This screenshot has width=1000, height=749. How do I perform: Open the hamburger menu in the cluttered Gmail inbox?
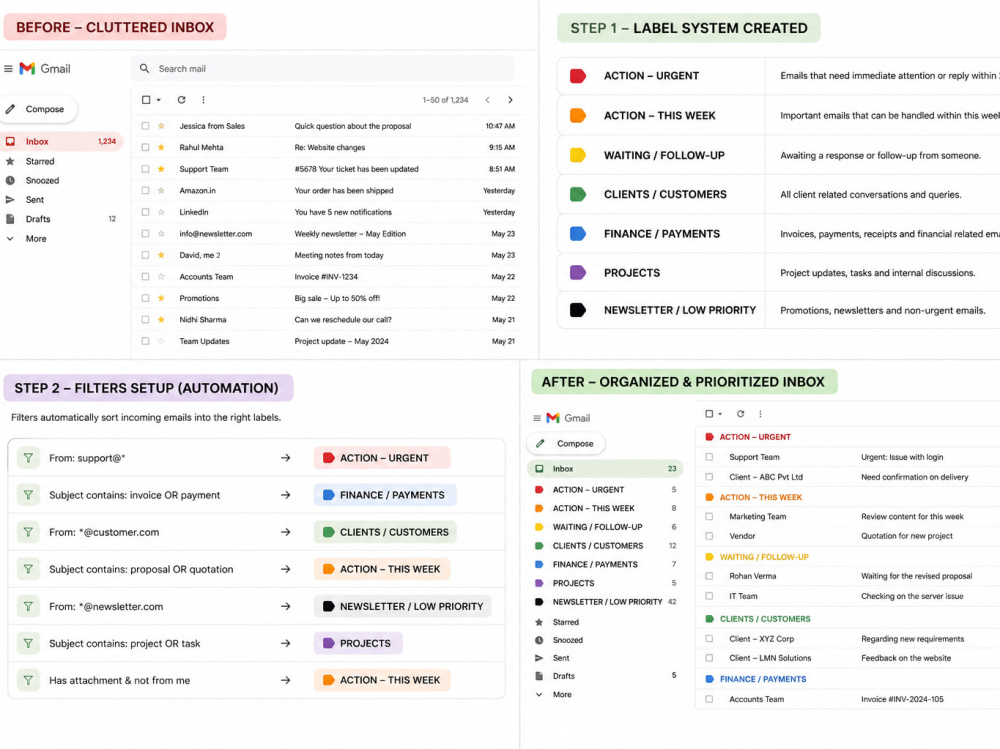coord(8,69)
